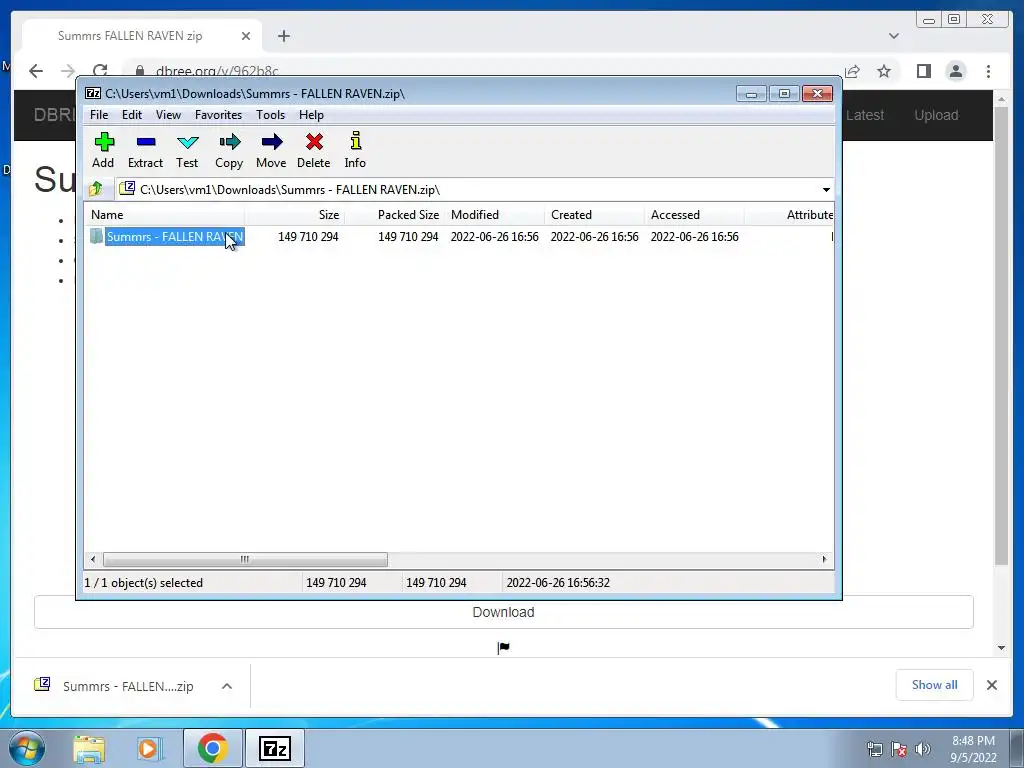
Task: Open the 7-Zip window title icon
Action: 93,93
